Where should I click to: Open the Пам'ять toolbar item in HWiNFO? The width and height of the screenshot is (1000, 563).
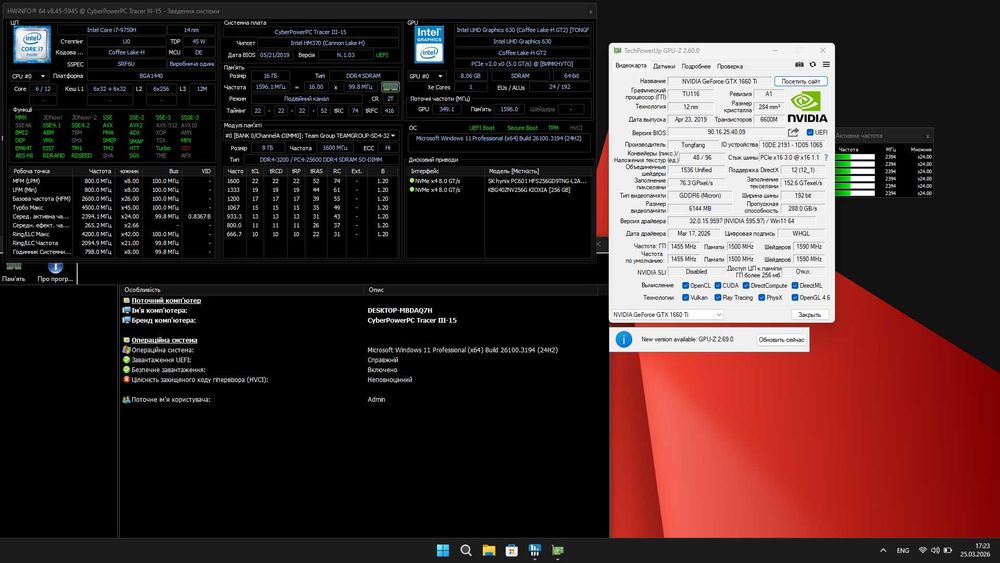[x=13, y=272]
